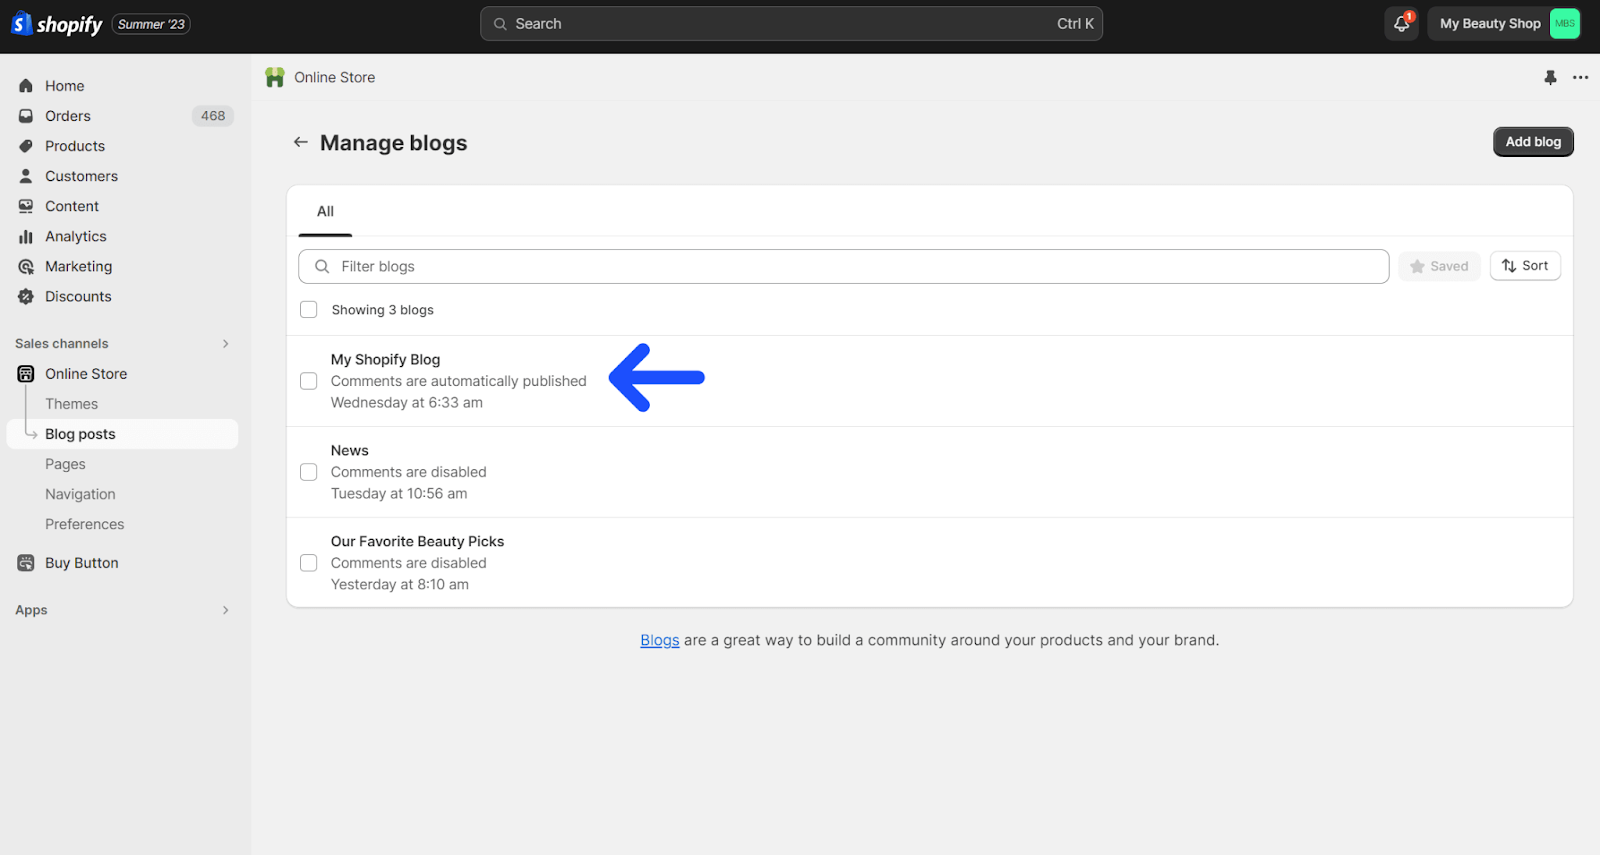Check Our Favorite Beauty Picks checkbox
The height and width of the screenshot is (855, 1600).
point(309,563)
